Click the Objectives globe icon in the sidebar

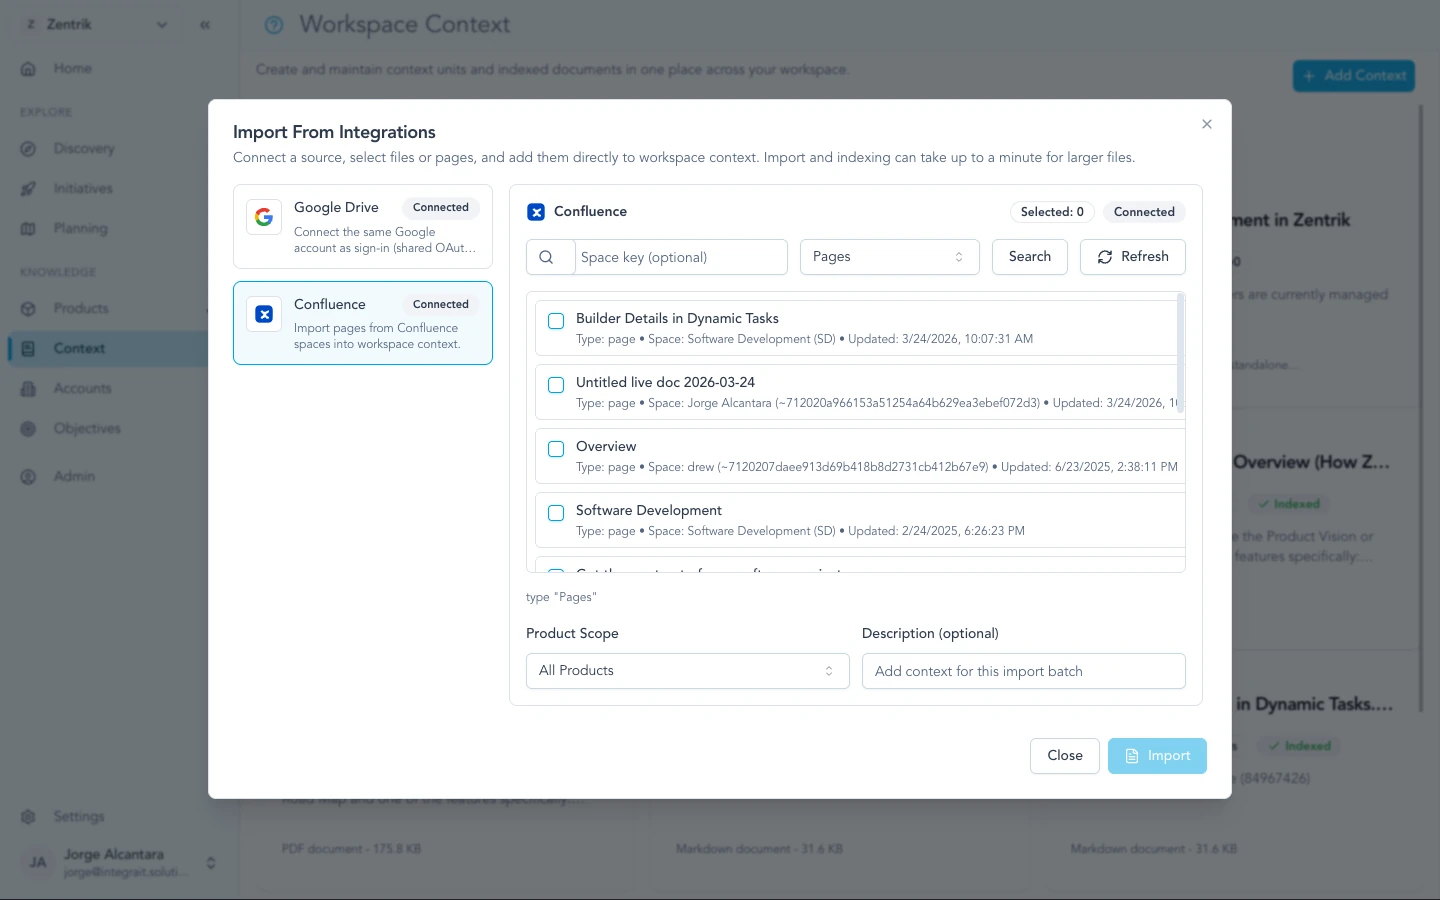(x=28, y=428)
